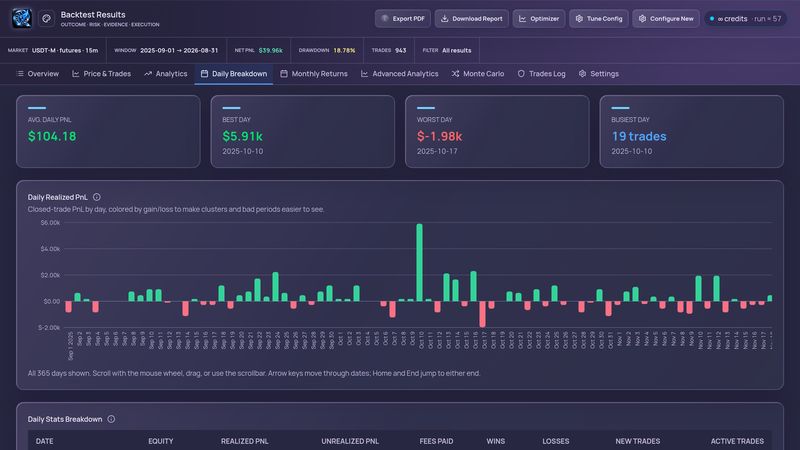The image size is (800, 450).
Task: Click the EQUITY column header
Action: 161,441
